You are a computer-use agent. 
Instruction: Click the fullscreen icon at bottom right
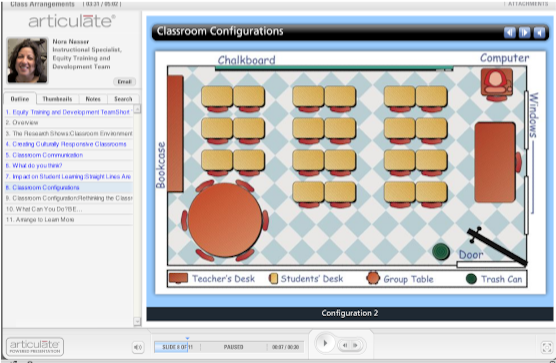[x=546, y=347]
